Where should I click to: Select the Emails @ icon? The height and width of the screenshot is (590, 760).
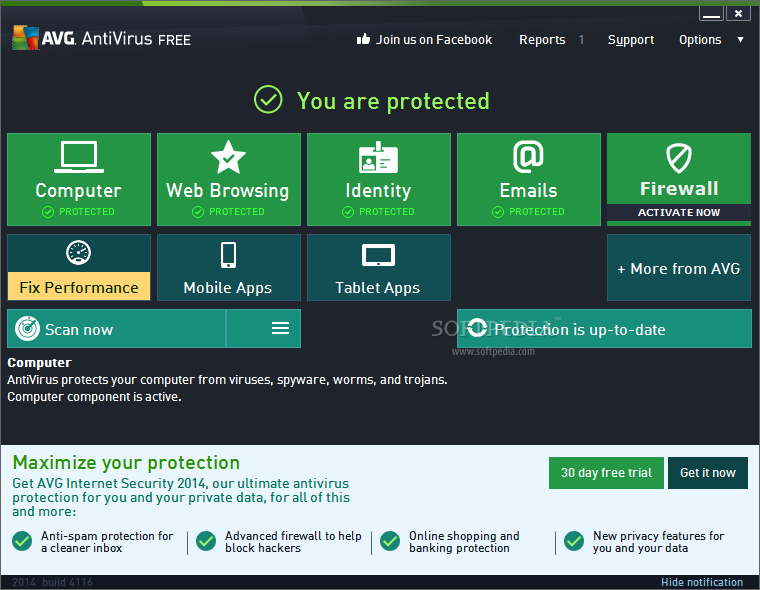528,157
